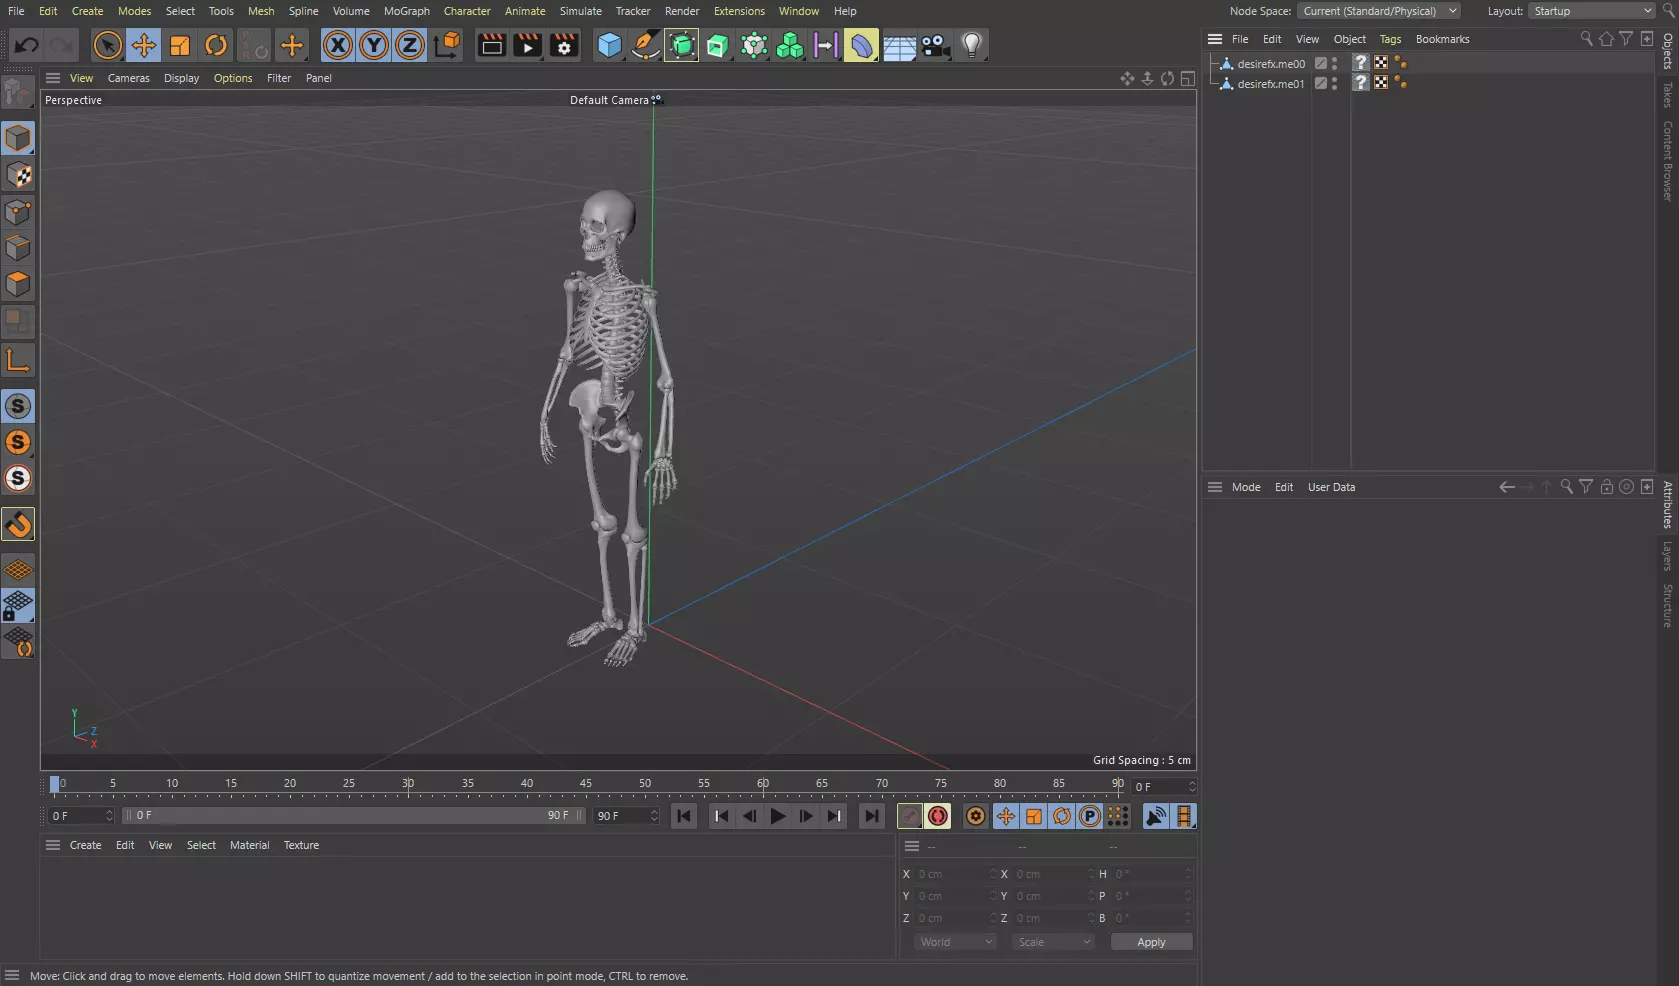Click the timeline playhead at frame 0
The width and height of the screenshot is (1679, 986).
point(55,784)
